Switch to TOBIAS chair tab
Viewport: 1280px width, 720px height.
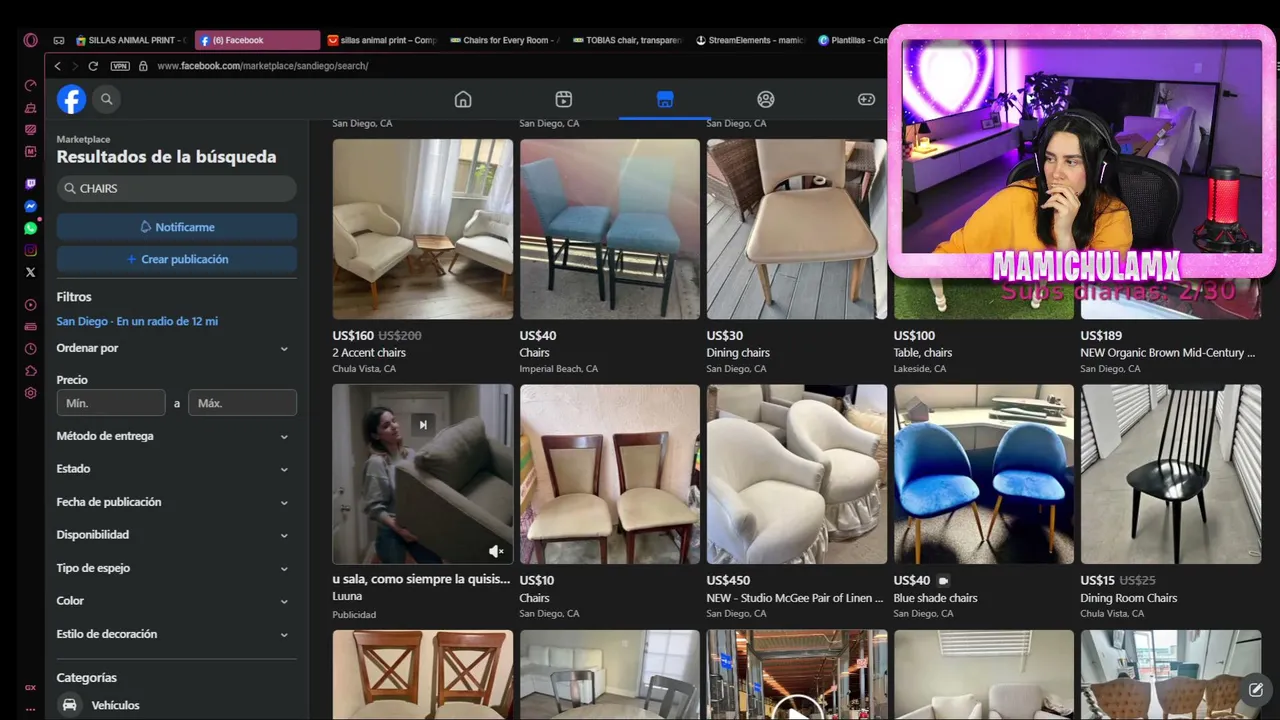[x=628, y=40]
